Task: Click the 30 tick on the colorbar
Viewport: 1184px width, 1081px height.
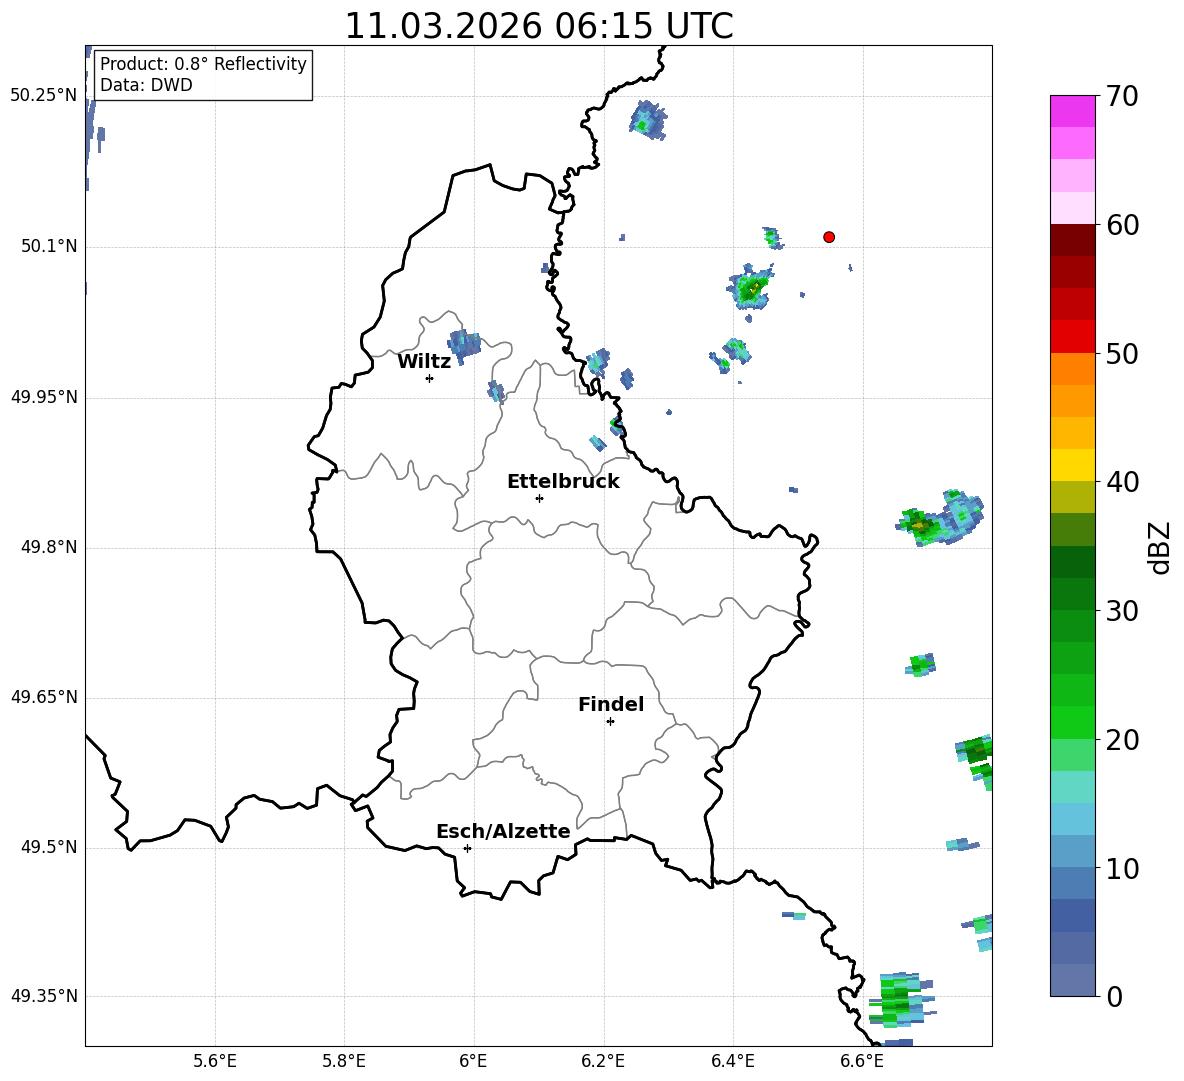Action: pyautogui.click(x=1121, y=611)
